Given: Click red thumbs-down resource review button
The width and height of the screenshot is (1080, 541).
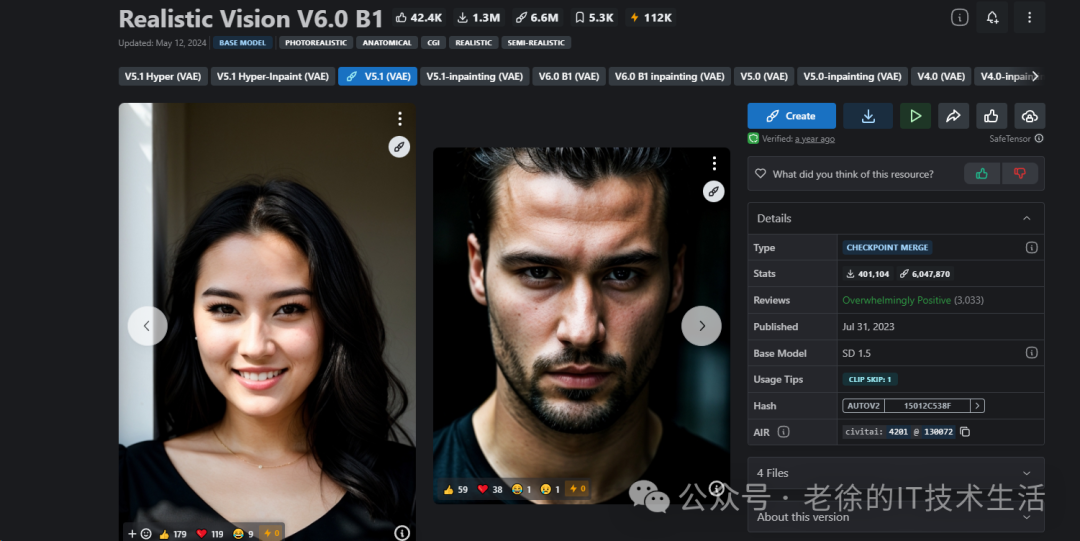Looking at the screenshot, I should pyautogui.click(x=1020, y=174).
